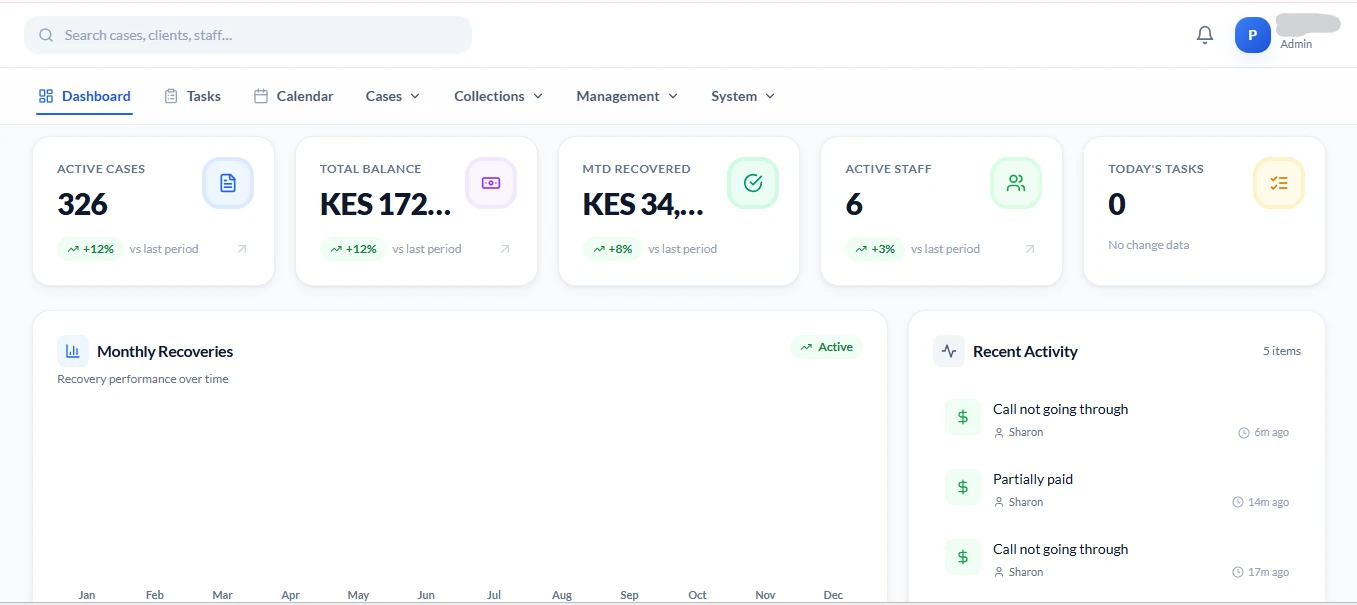Click the Calendar nav icon

click(261, 96)
